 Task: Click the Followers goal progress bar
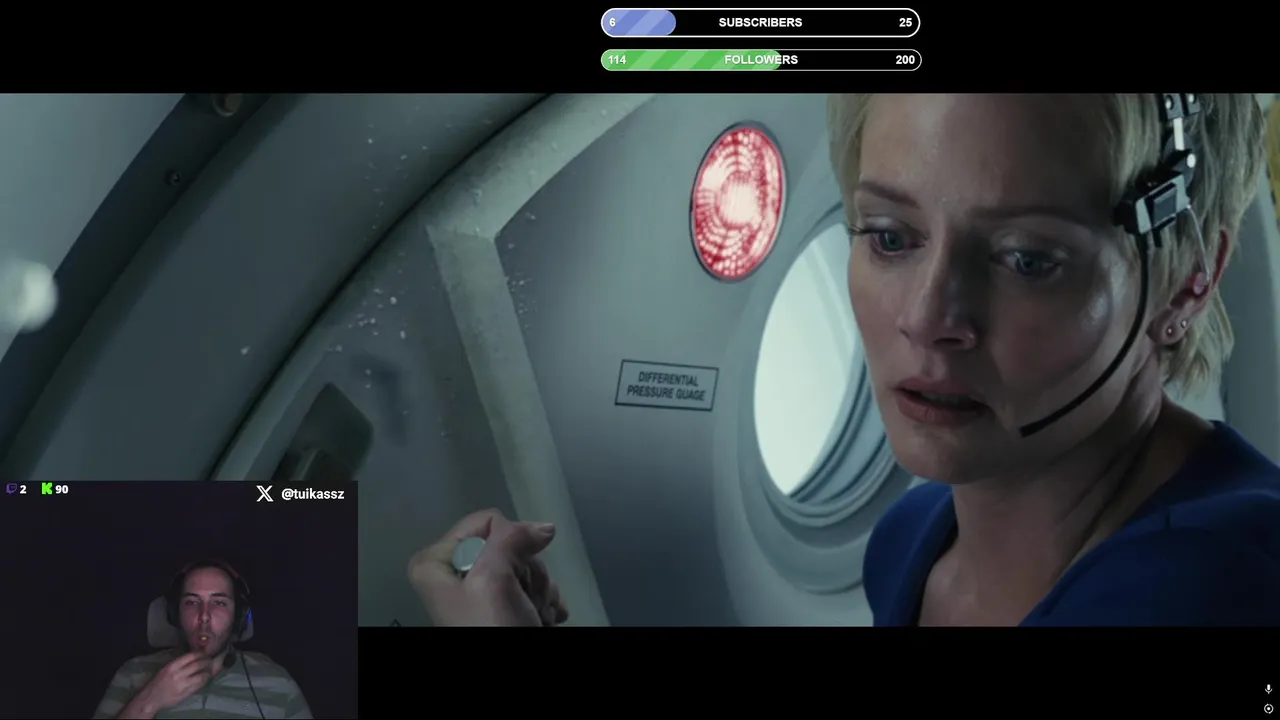tap(760, 60)
